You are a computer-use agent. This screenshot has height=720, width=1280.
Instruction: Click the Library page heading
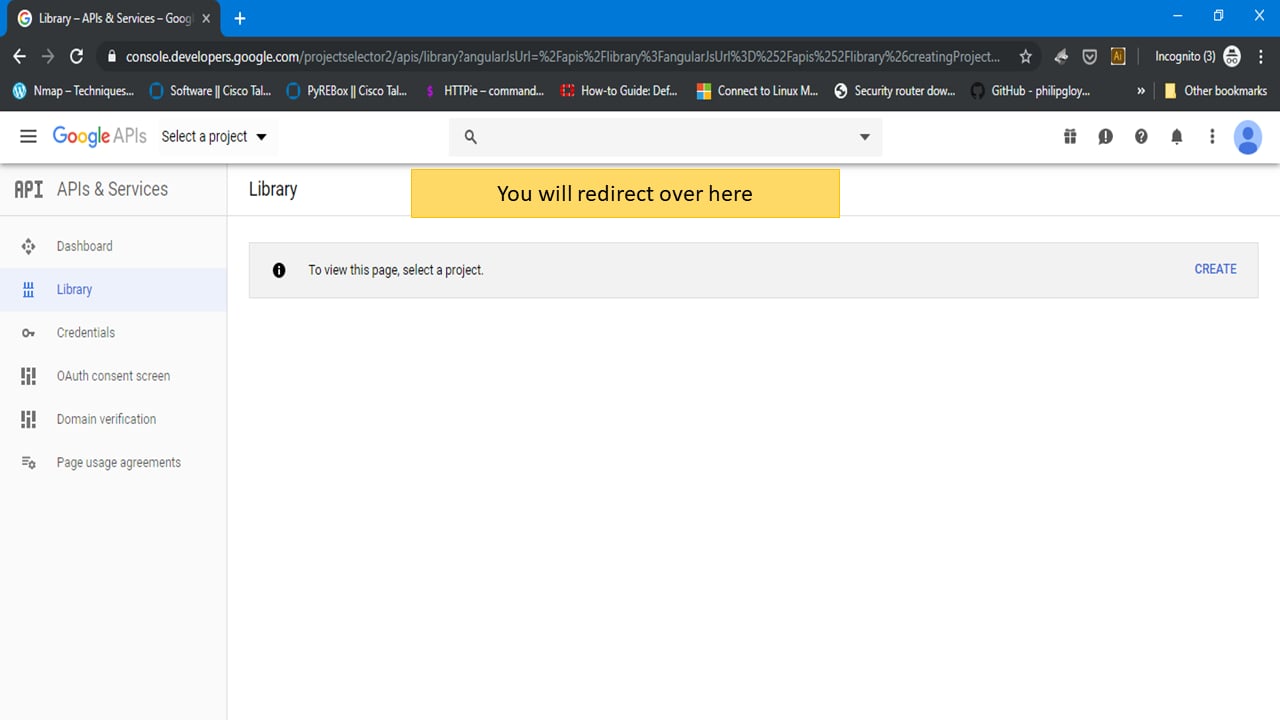point(273,189)
